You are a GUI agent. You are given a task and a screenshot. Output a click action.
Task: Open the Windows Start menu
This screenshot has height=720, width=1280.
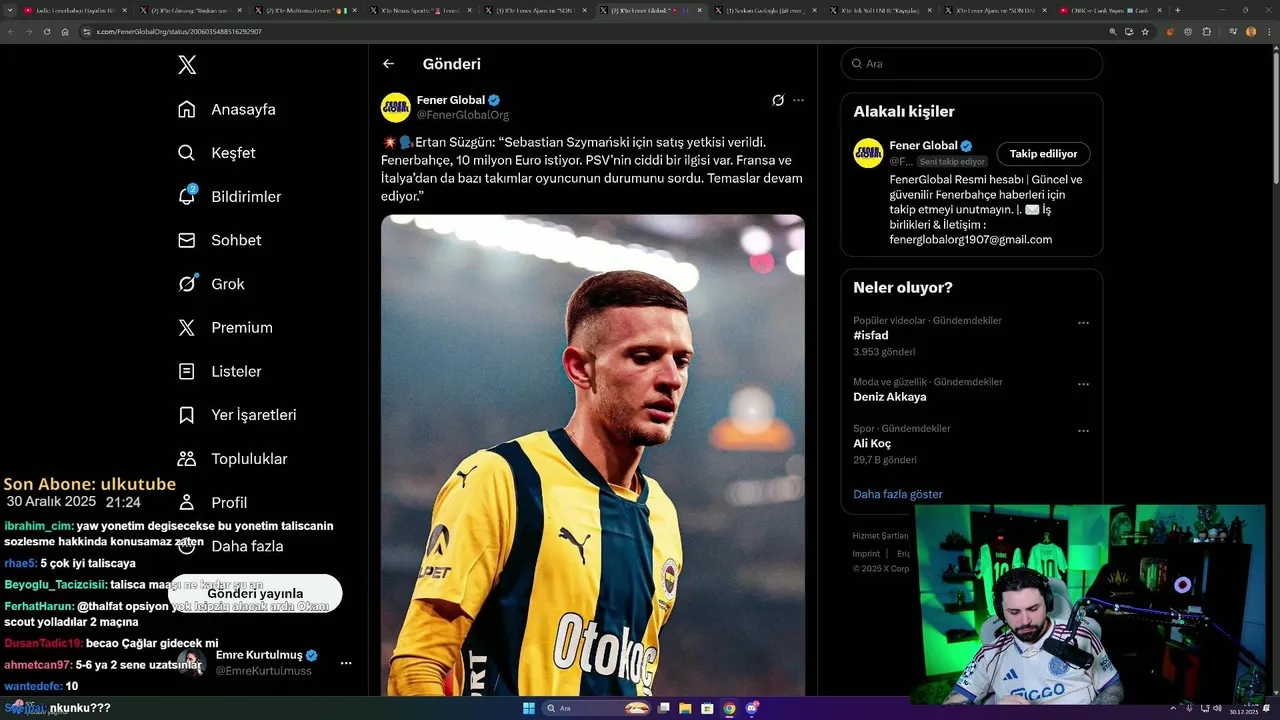click(529, 708)
